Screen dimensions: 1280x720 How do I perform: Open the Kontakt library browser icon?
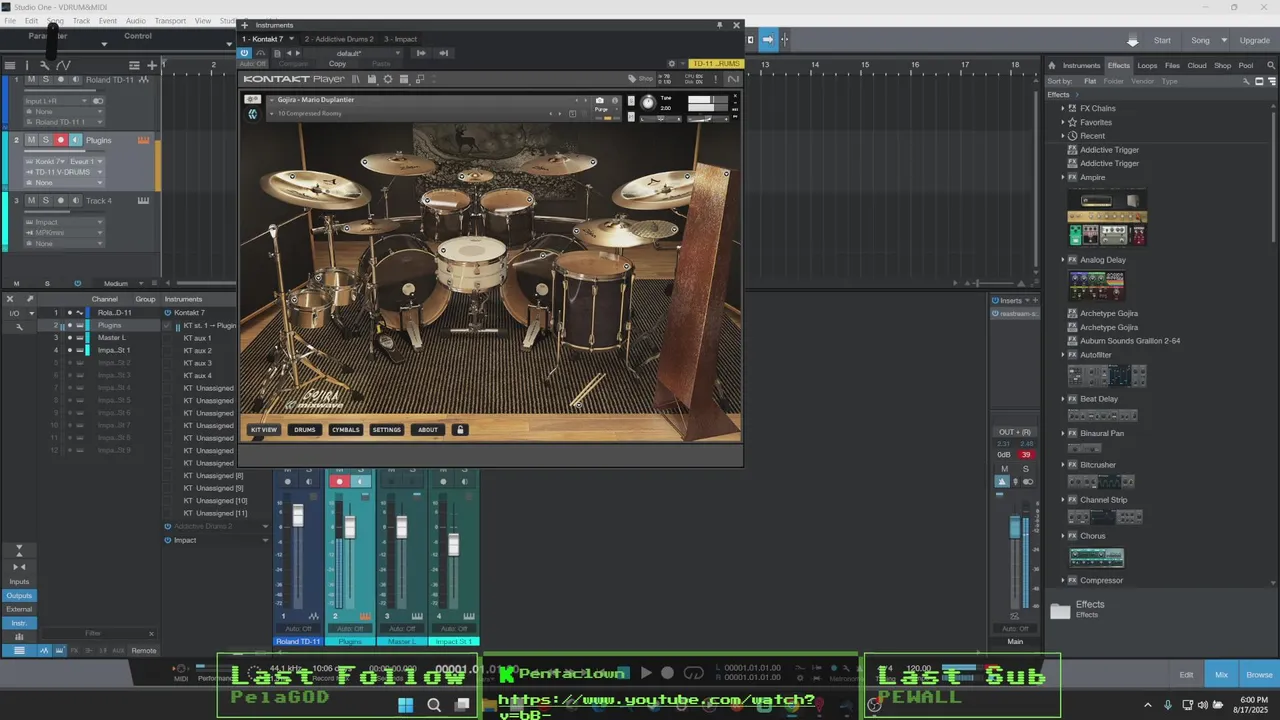tap(355, 79)
